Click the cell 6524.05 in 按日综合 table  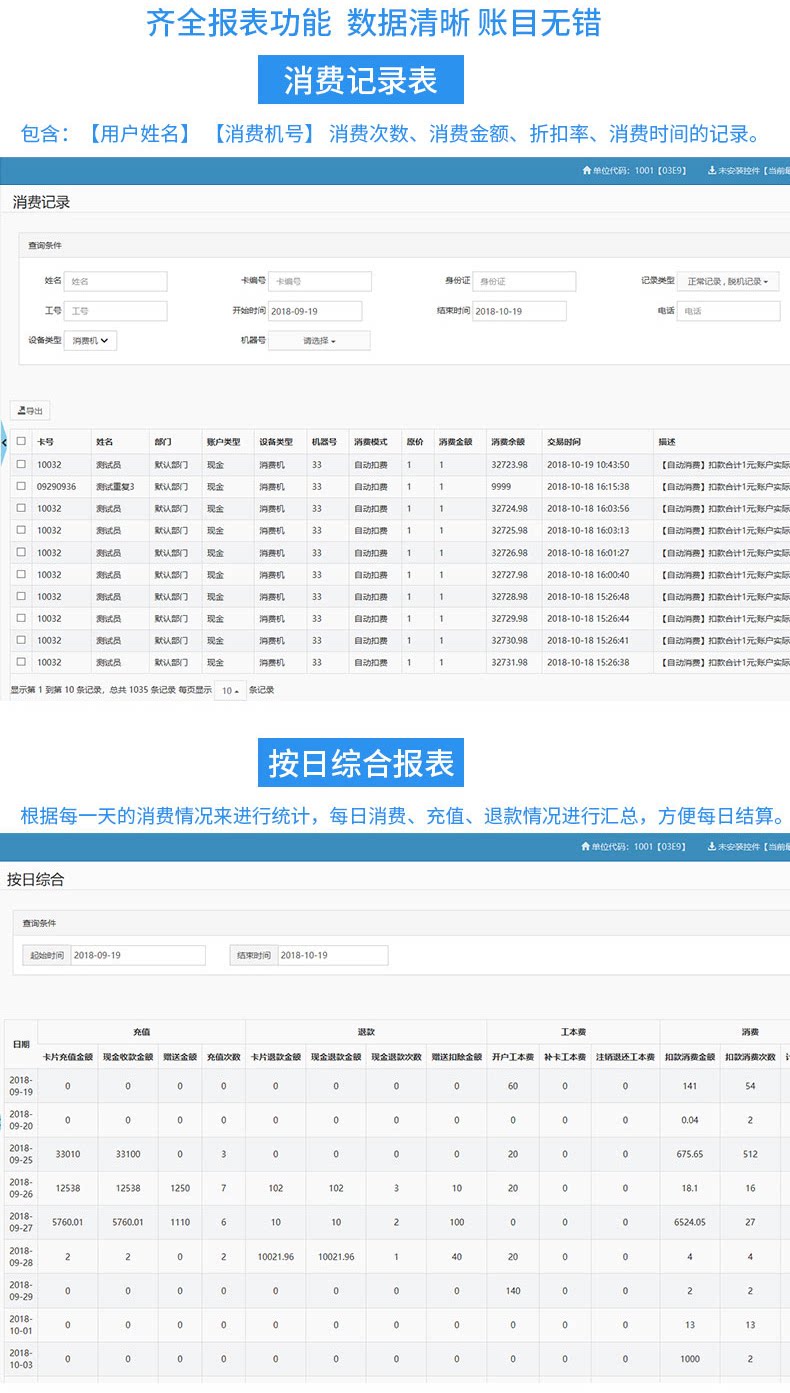click(690, 1222)
